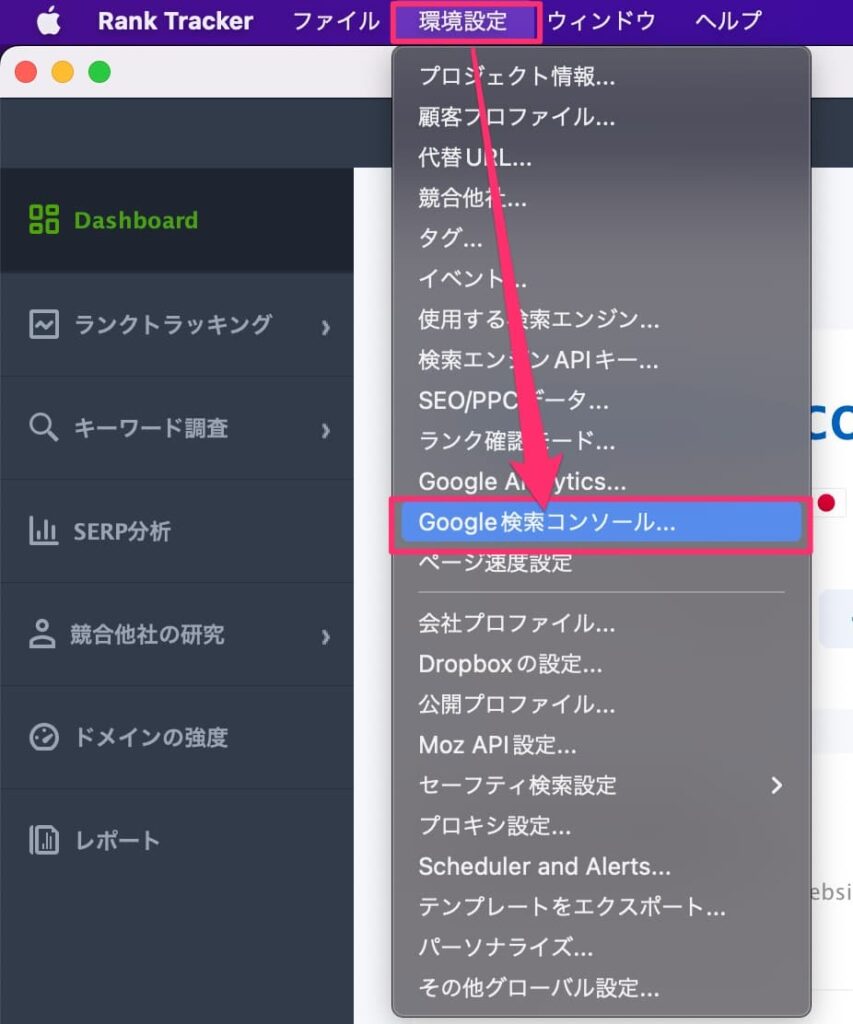Choose テンプレートをエクスポート... from the menu
Screen dimensions: 853x1024
601,907
